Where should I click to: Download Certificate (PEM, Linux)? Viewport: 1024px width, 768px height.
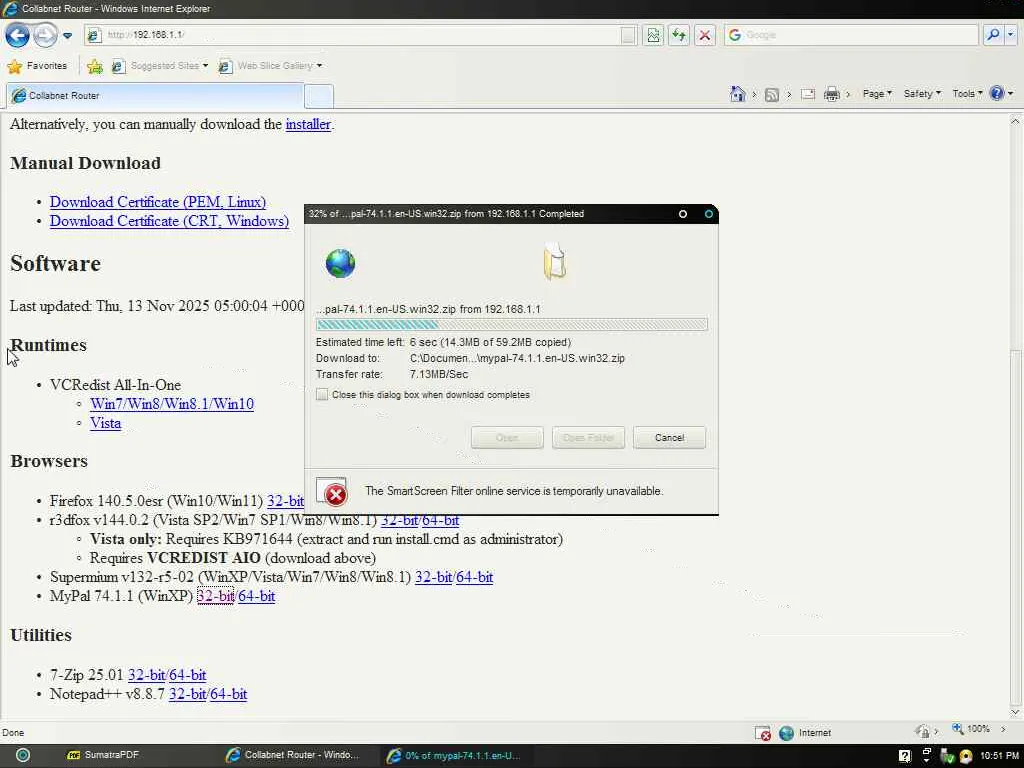(x=158, y=202)
